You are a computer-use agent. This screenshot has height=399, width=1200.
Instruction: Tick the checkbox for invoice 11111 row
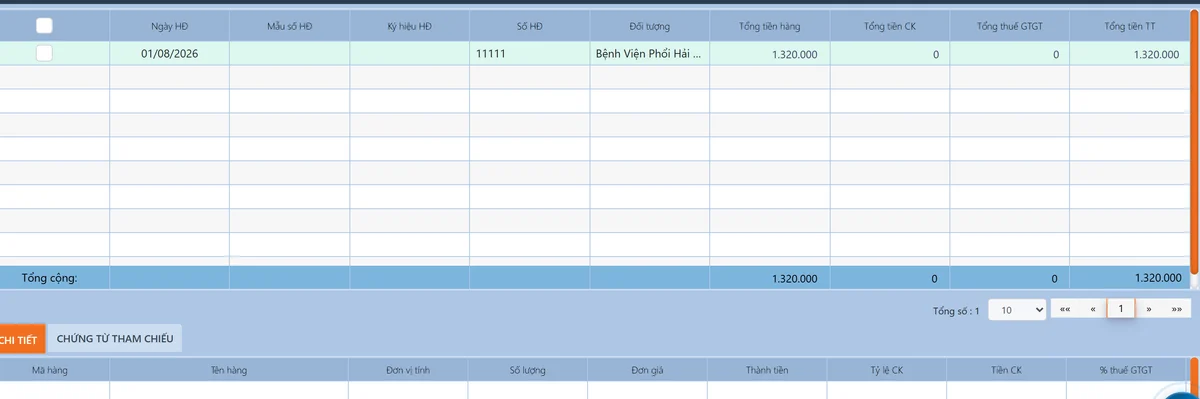coord(44,54)
